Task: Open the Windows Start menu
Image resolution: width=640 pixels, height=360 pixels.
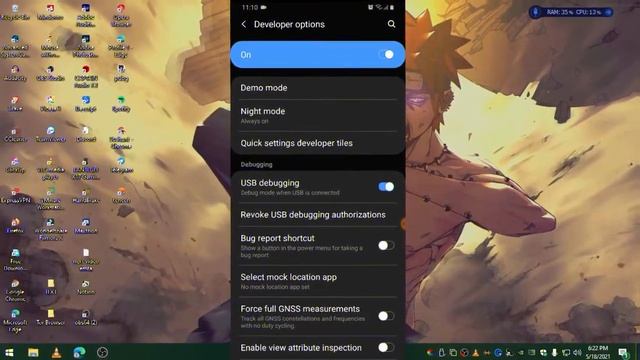Action: (x=9, y=352)
